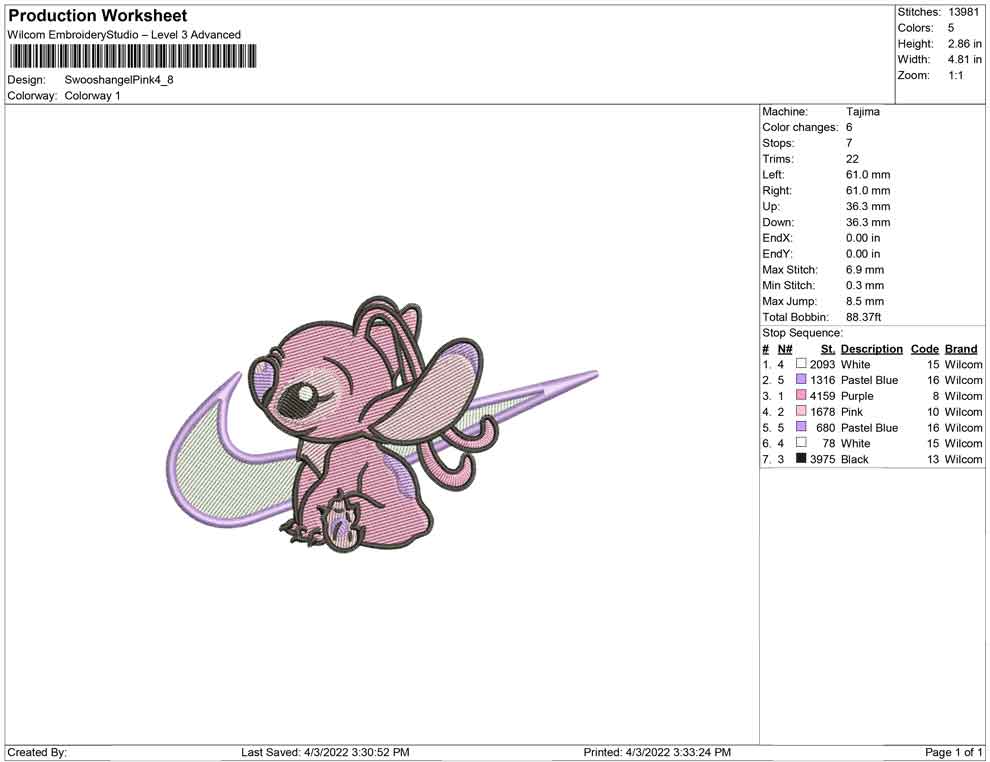Click the Down value '36.3 mm'
The height and width of the screenshot is (762, 990).
868,222
